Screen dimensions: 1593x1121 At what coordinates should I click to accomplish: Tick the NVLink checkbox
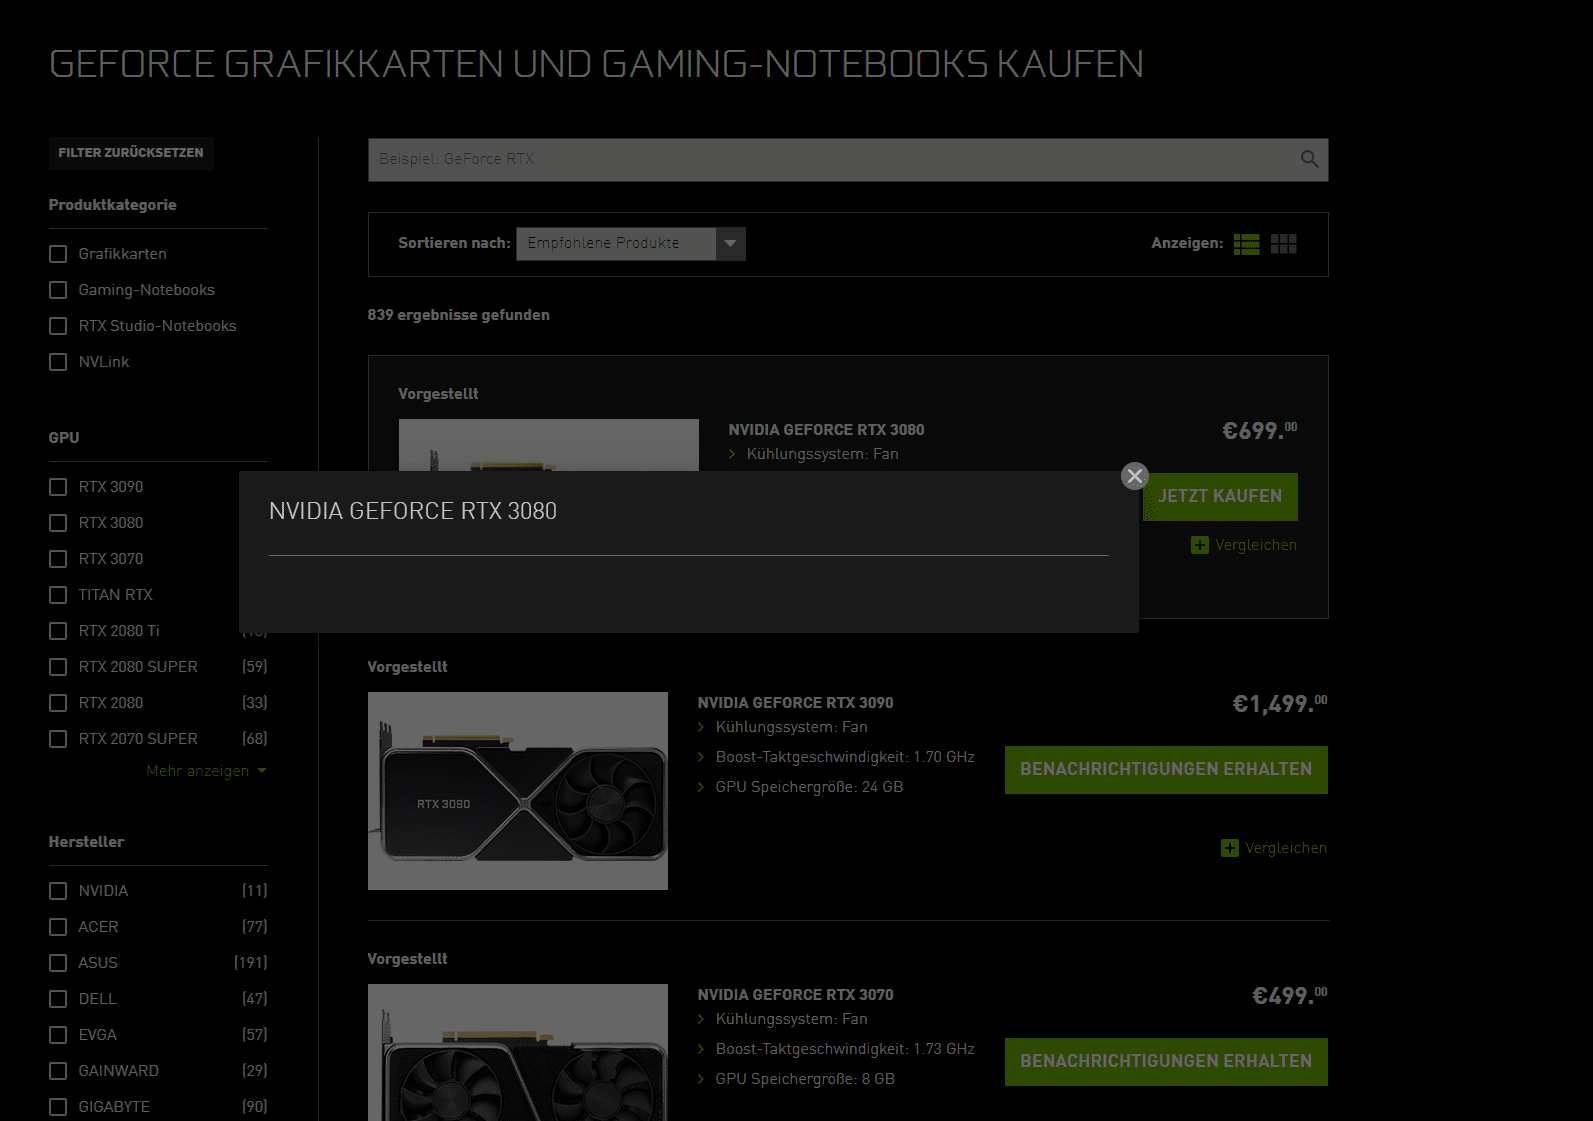58,362
